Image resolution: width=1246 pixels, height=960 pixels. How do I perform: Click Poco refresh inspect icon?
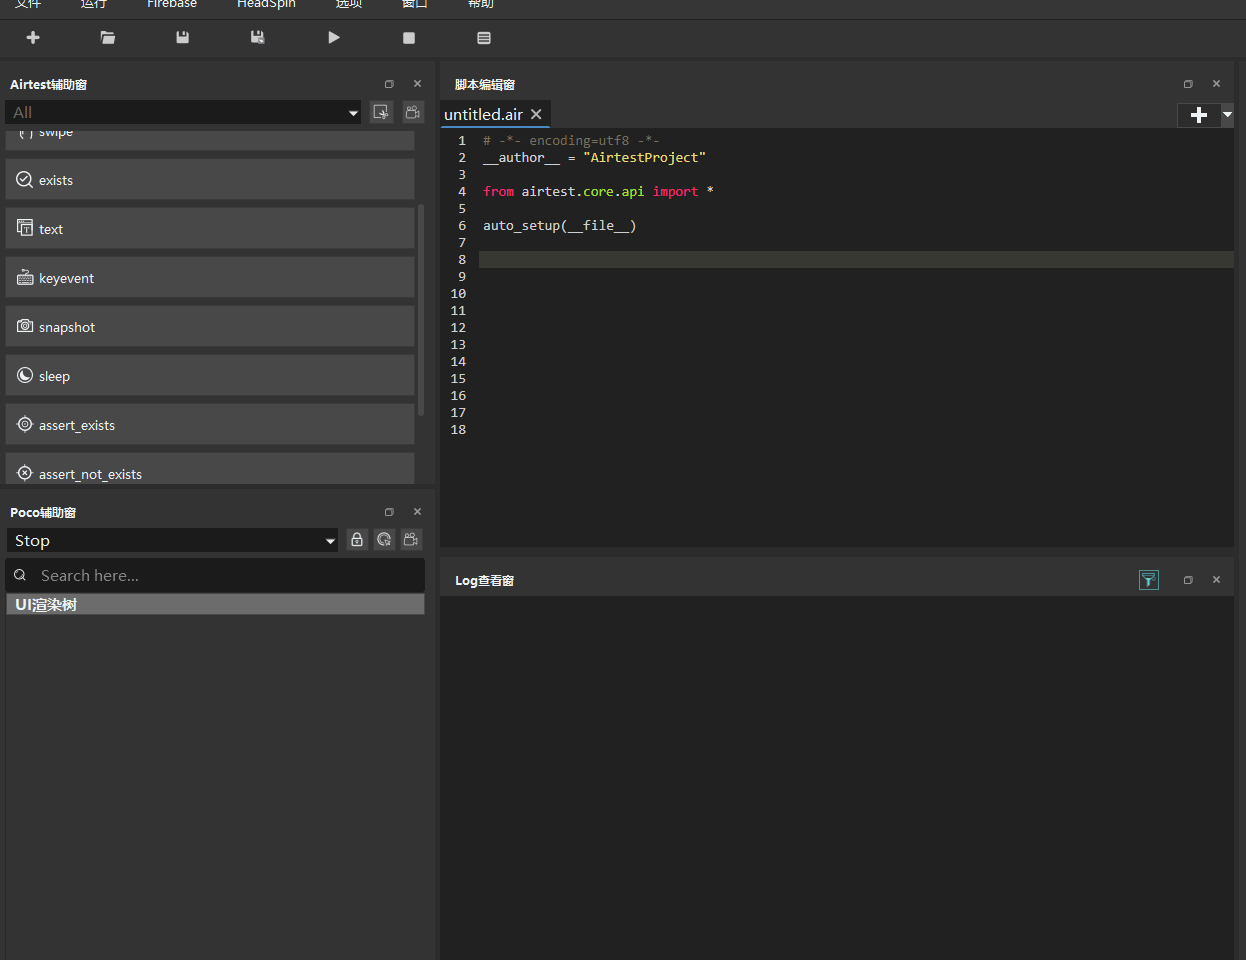click(x=384, y=540)
